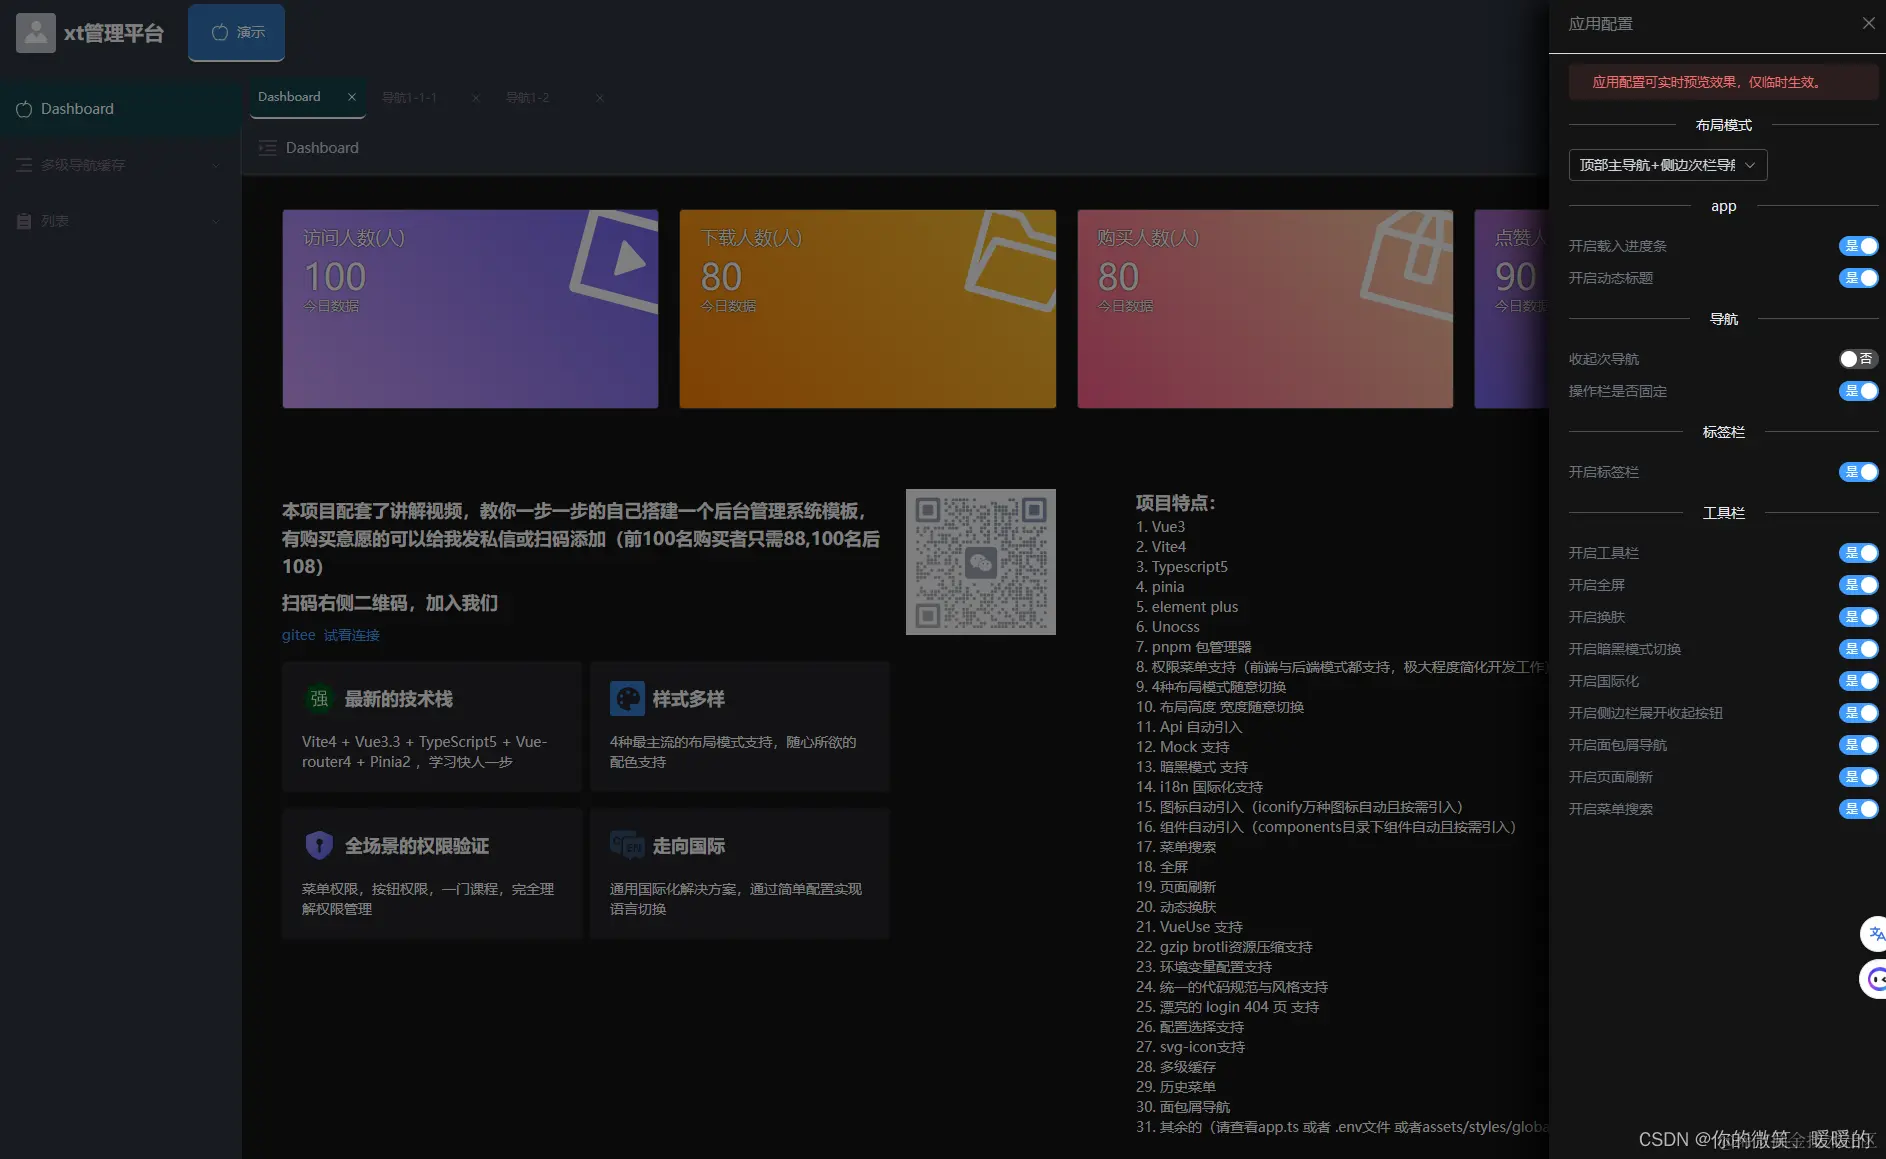Click the icon inside the 演示 button
Image resolution: width=1886 pixels, height=1159 pixels.
(x=220, y=32)
